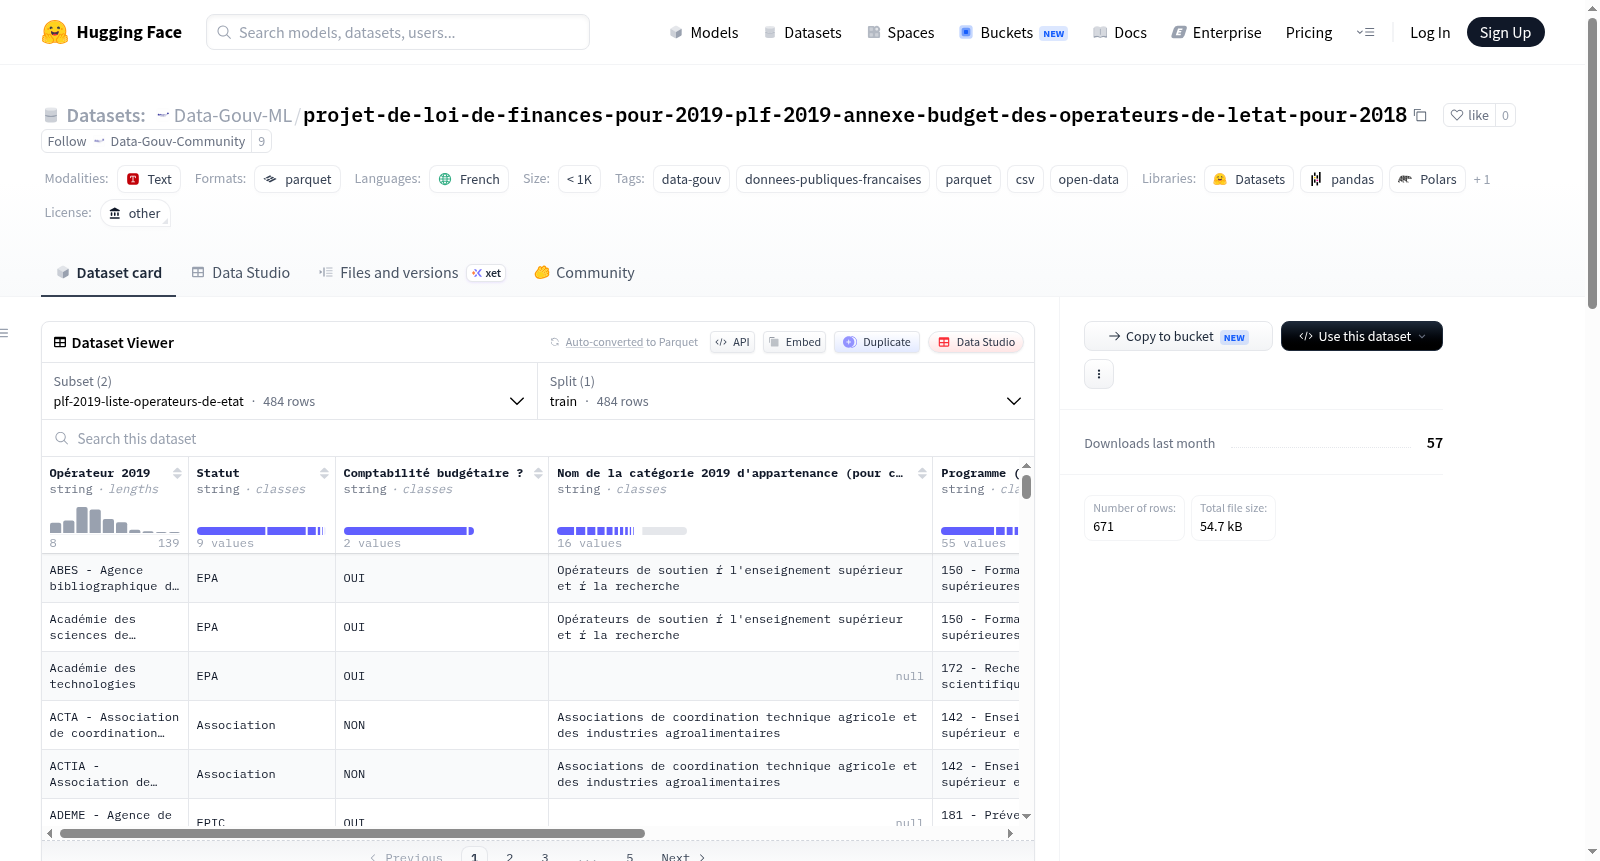
Task: Open Spaces in top navigation
Action: click(901, 32)
